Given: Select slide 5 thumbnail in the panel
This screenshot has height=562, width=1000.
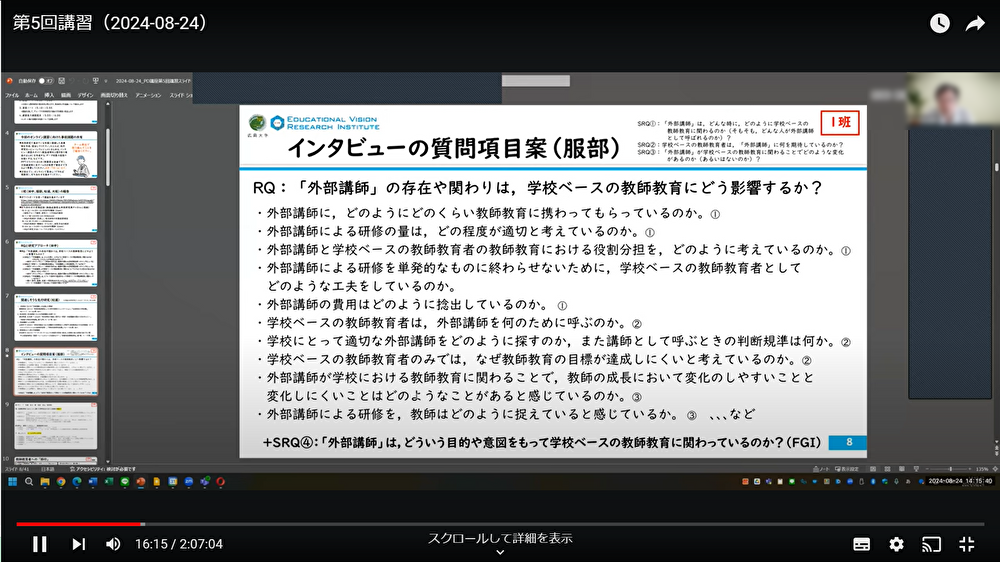Looking at the screenshot, I should (56, 209).
